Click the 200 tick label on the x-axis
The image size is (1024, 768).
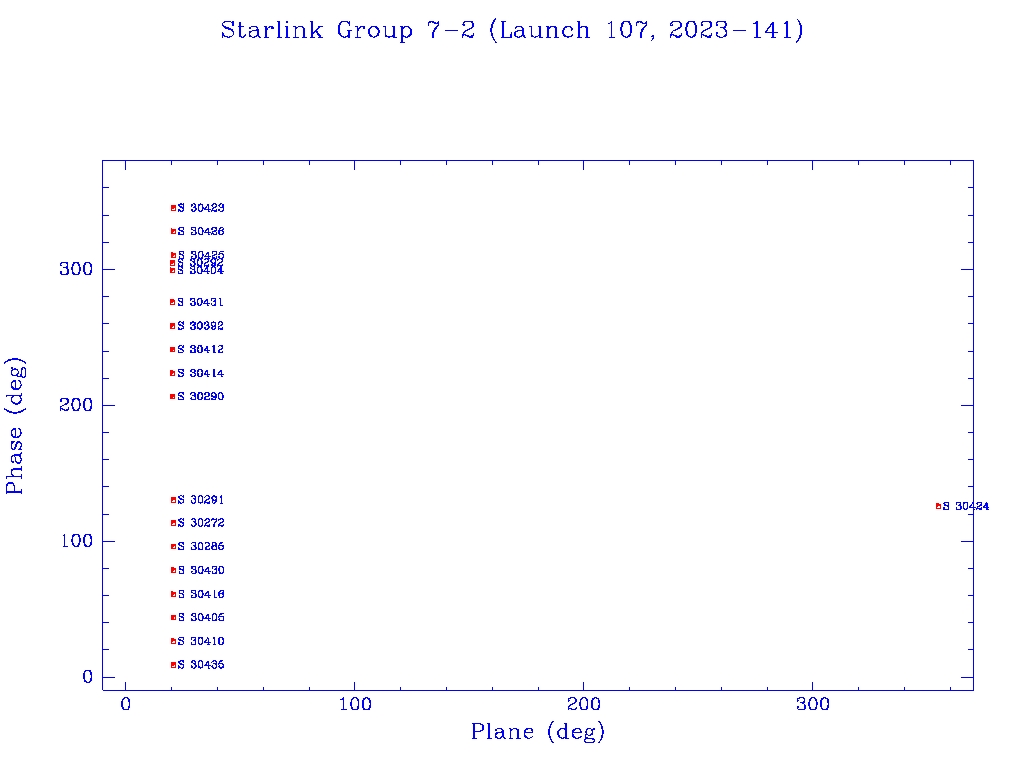point(584,705)
